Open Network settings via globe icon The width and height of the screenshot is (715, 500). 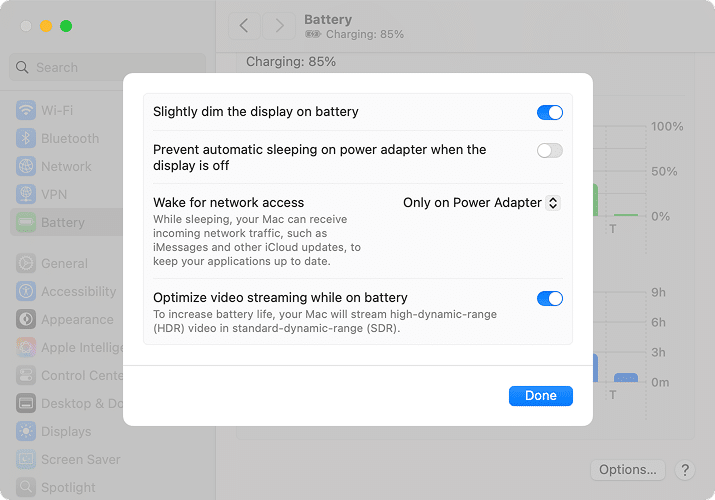(26, 166)
